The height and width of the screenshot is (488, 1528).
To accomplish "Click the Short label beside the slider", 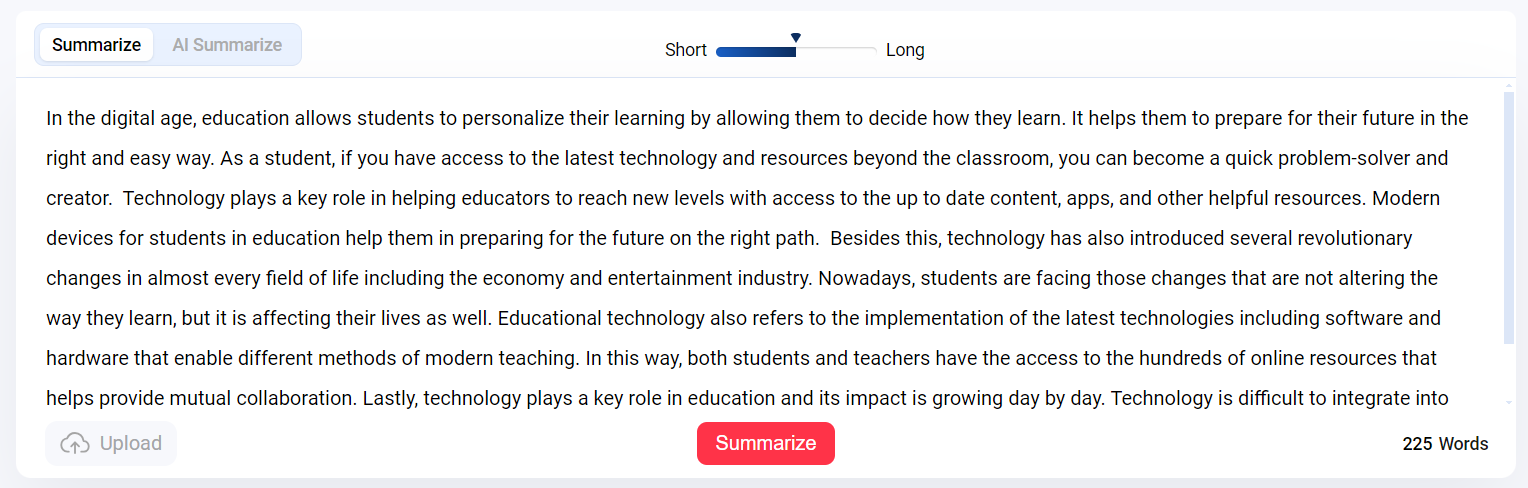I will pyautogui.click(x=686, y=50).
